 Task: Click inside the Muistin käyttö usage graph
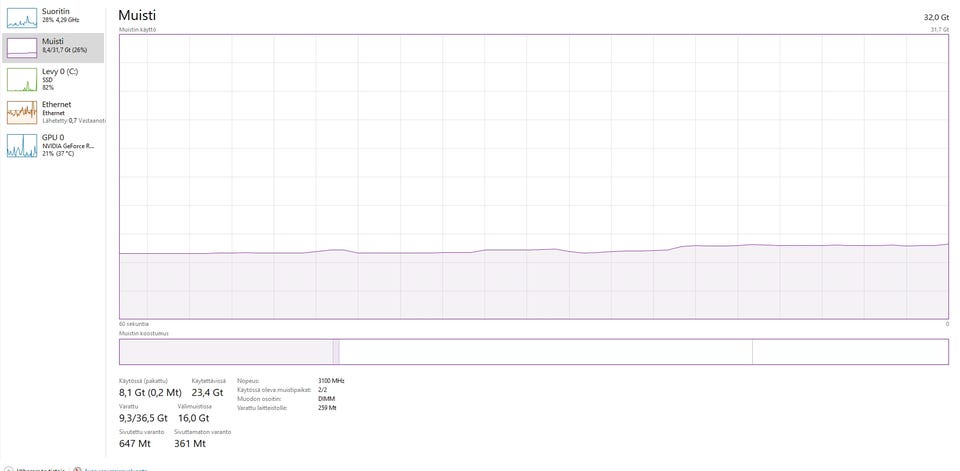coord(534,176)
